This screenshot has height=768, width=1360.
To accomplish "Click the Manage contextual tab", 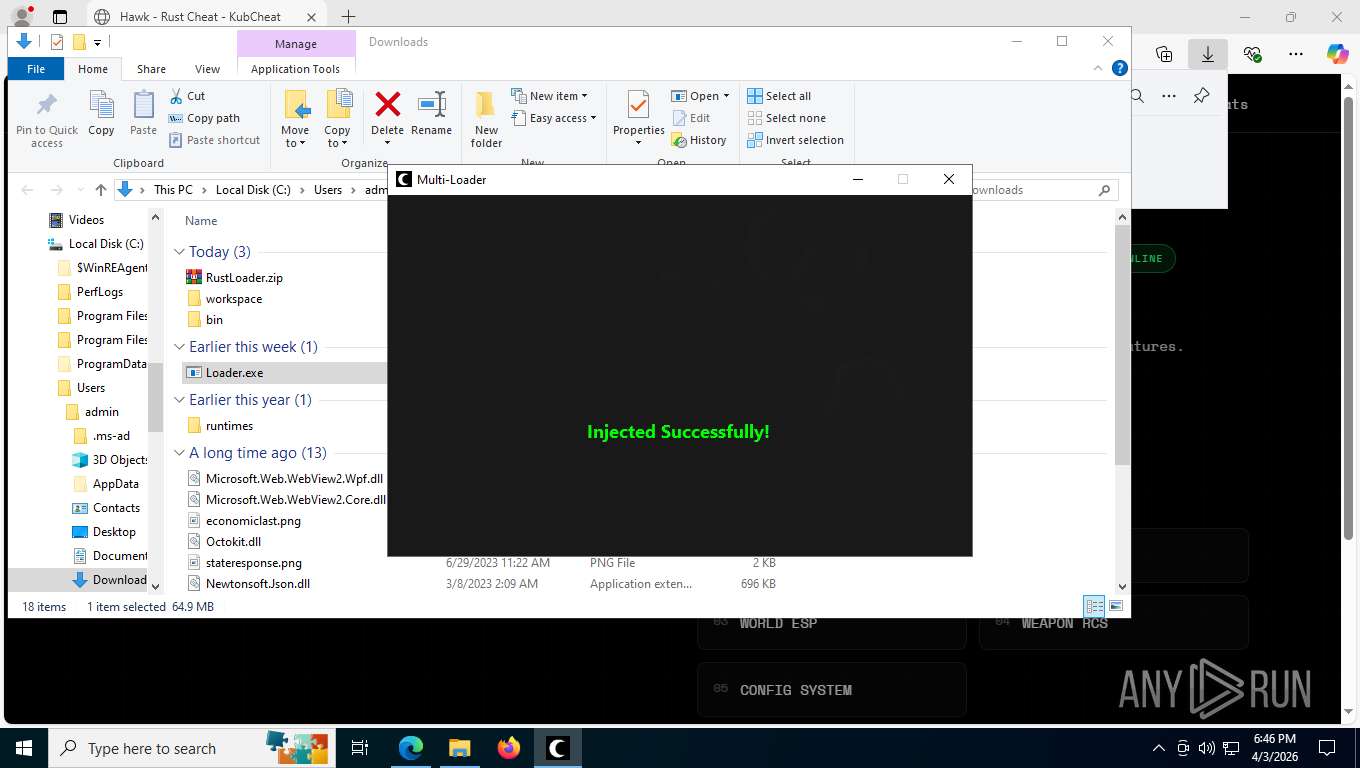I will click(x=296, y=44).
